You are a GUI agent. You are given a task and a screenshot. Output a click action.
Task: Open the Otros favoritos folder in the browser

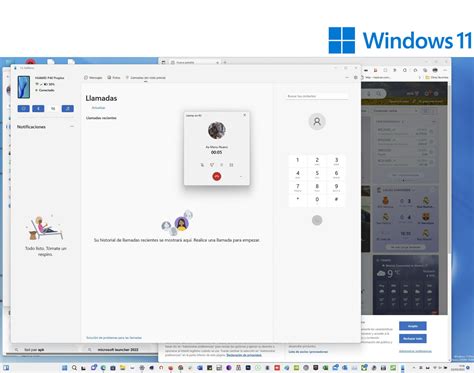point(437,77)
